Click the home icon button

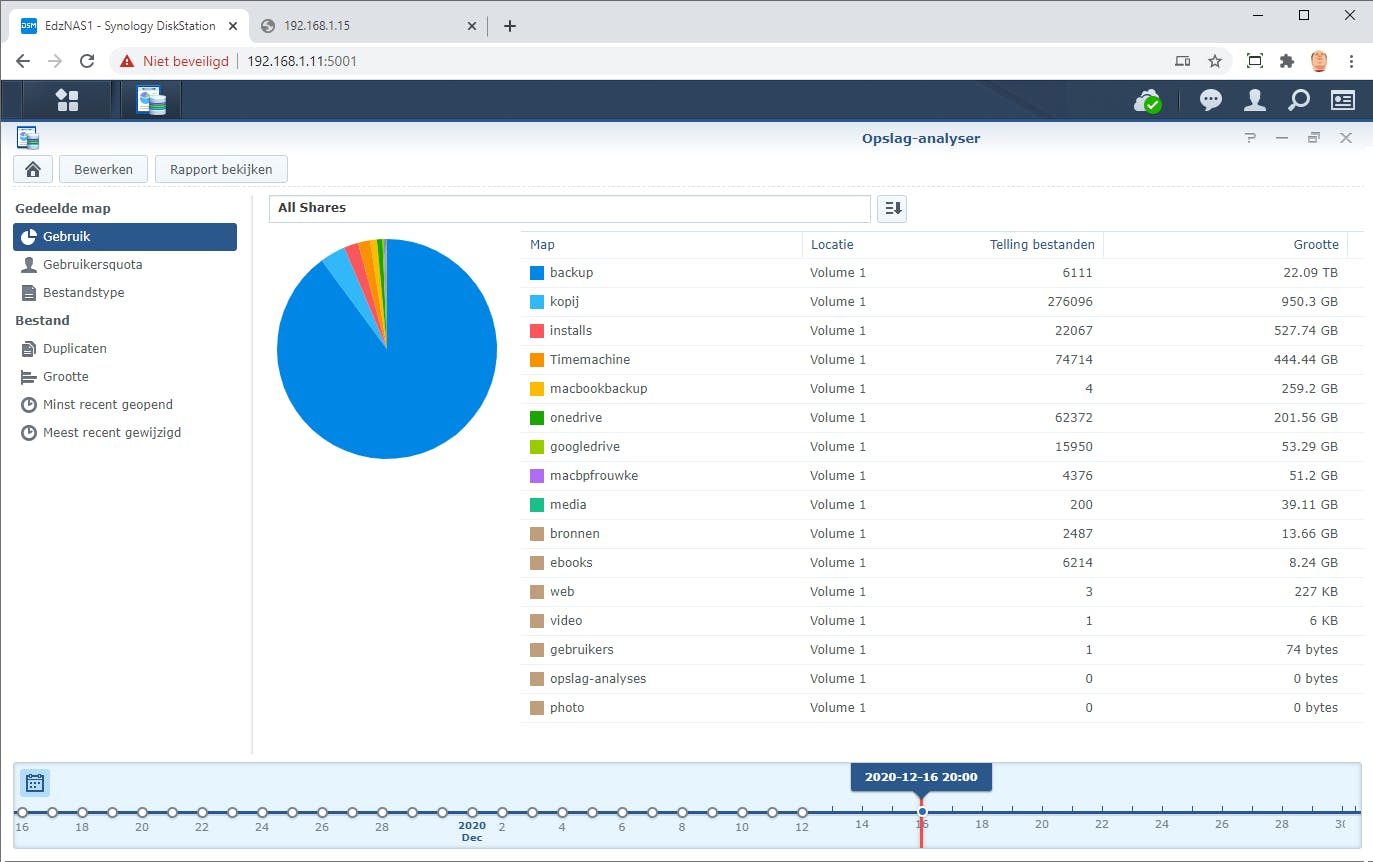32,169
